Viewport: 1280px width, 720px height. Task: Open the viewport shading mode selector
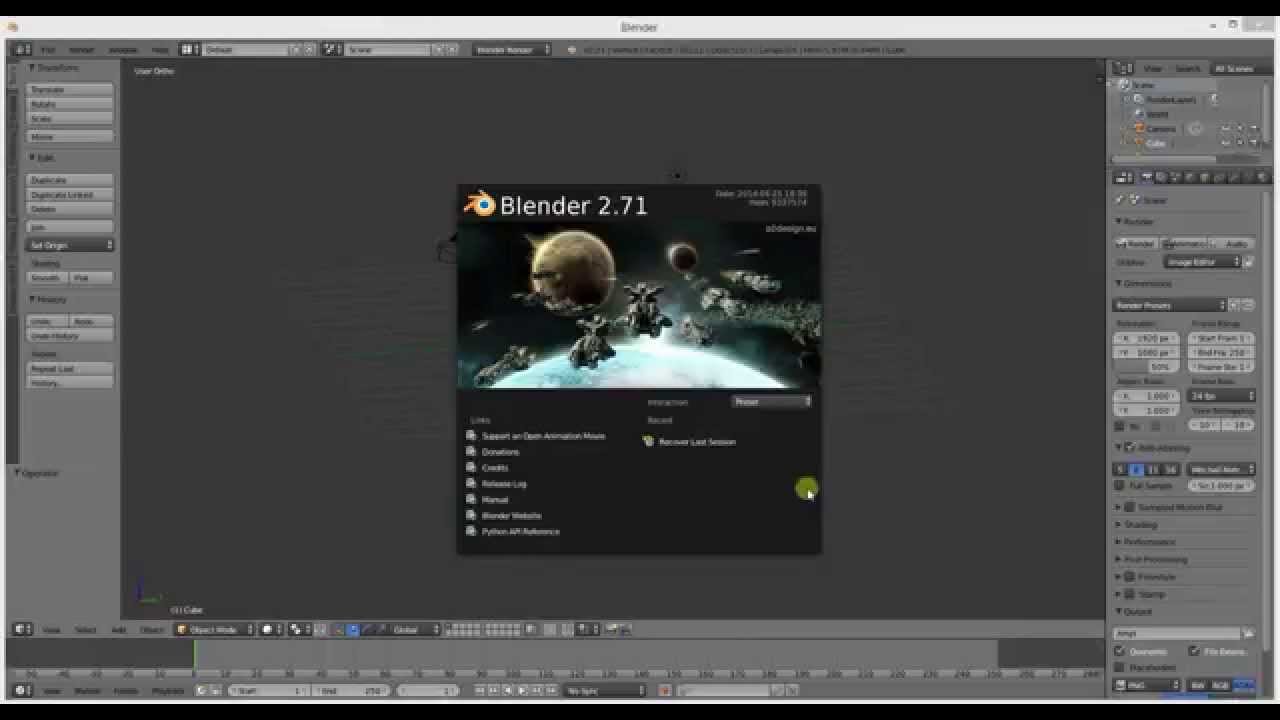coord(271,629)
